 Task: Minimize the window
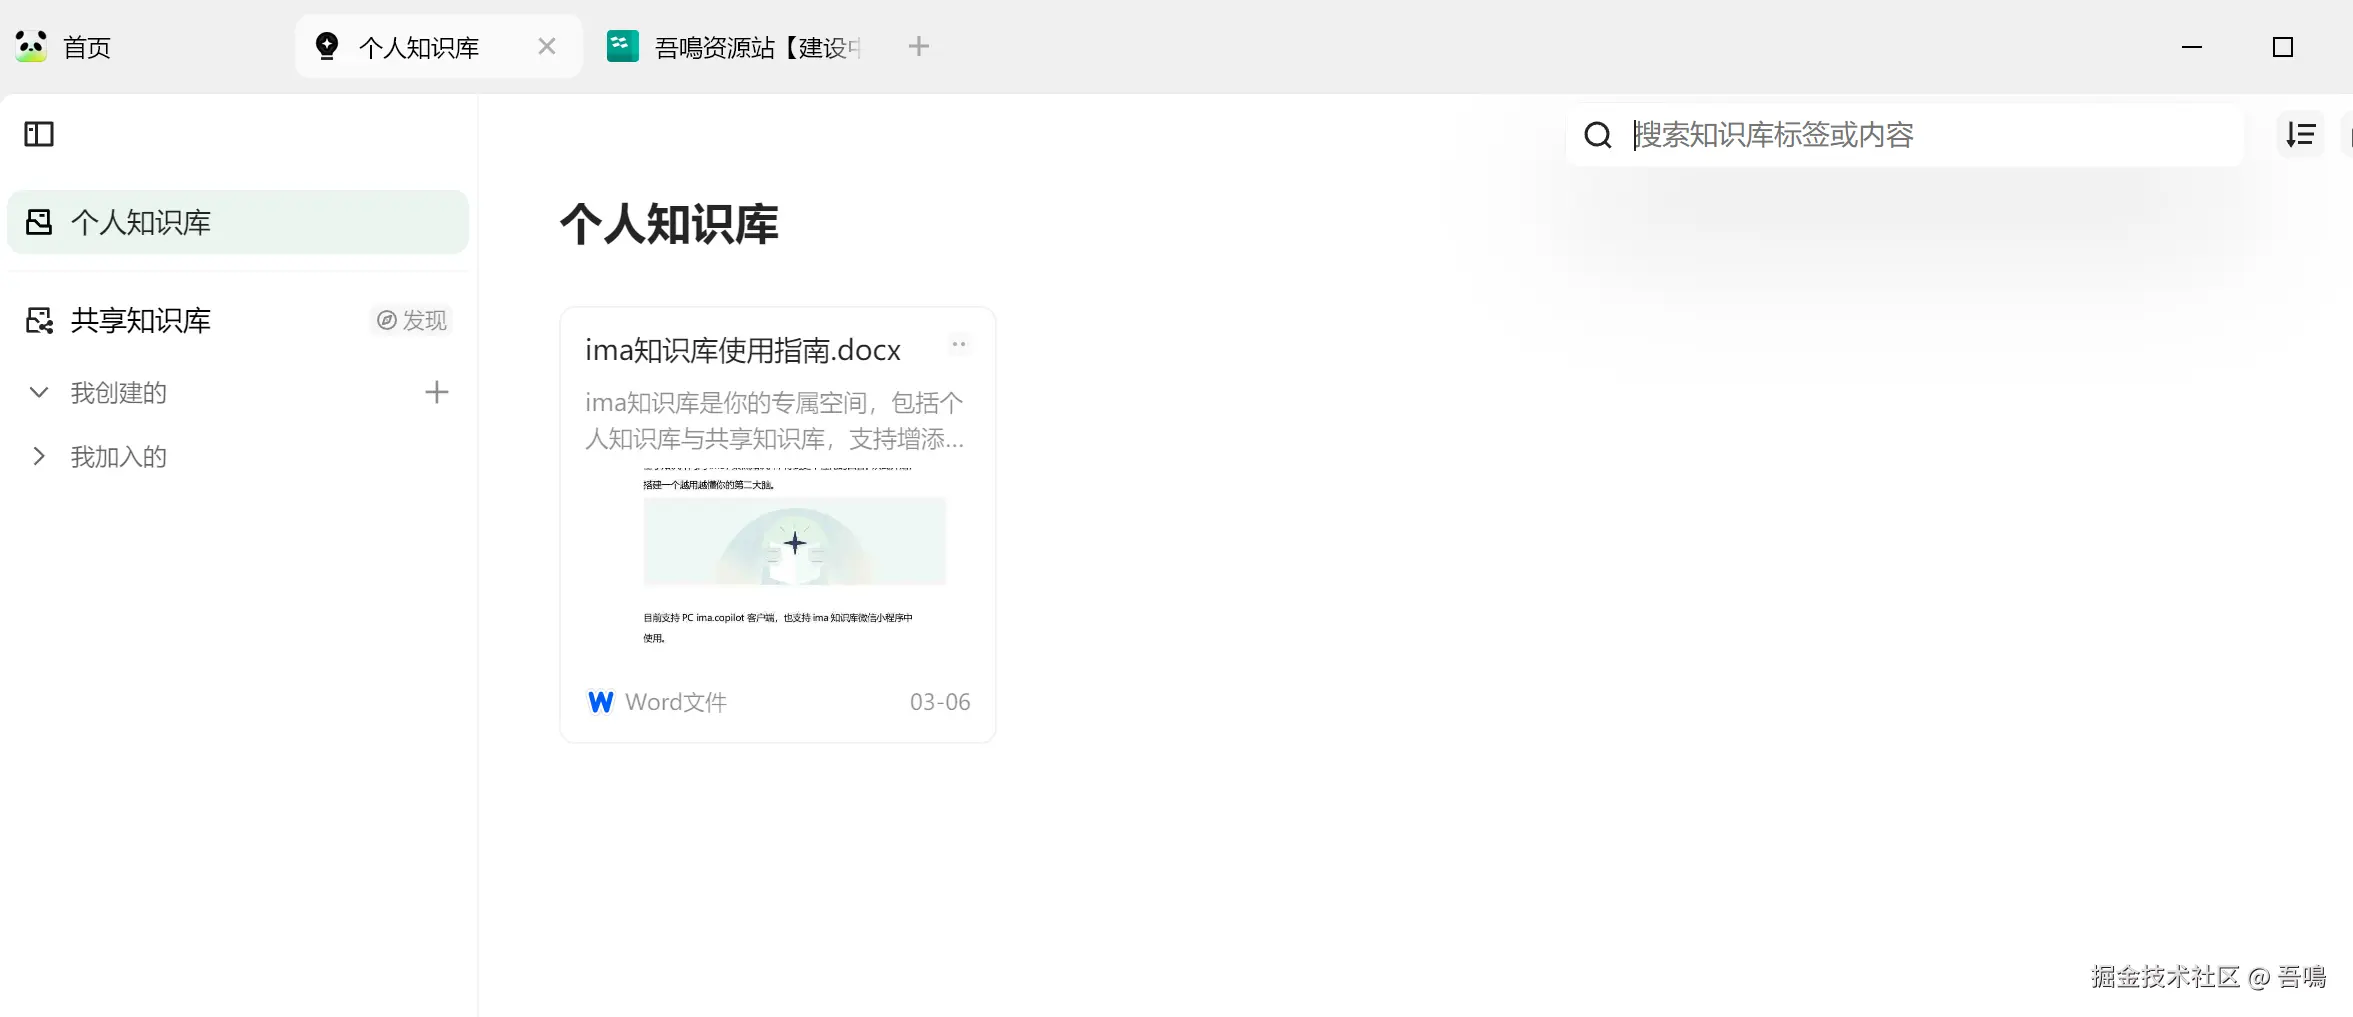tap(2192, 47)
